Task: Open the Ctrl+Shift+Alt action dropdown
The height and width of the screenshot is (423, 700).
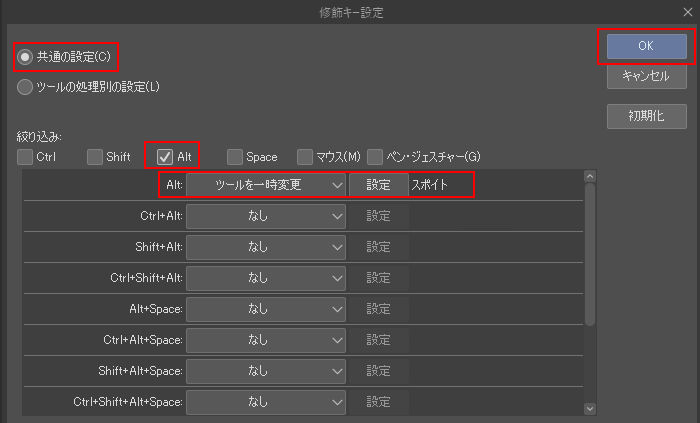Action: 266,278
